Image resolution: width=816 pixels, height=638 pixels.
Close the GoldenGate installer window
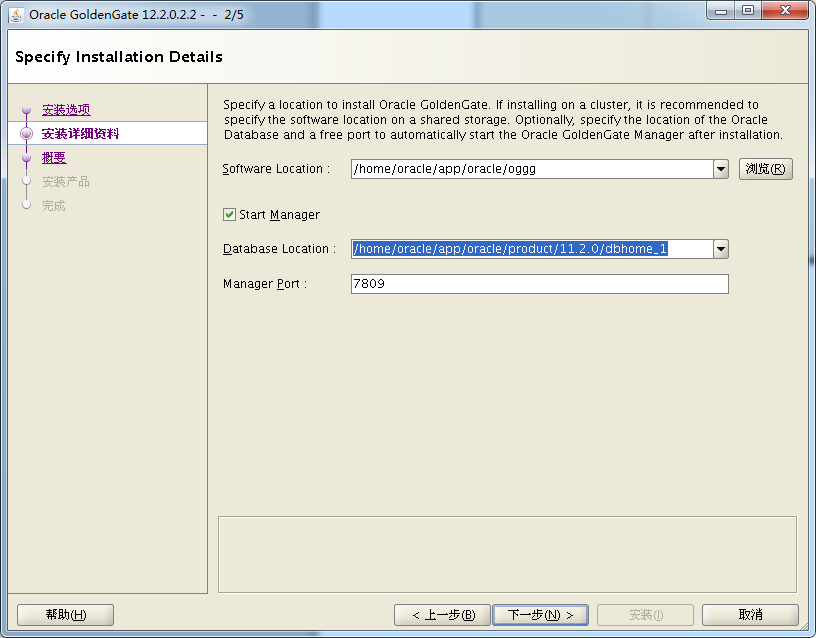(785, 11)
